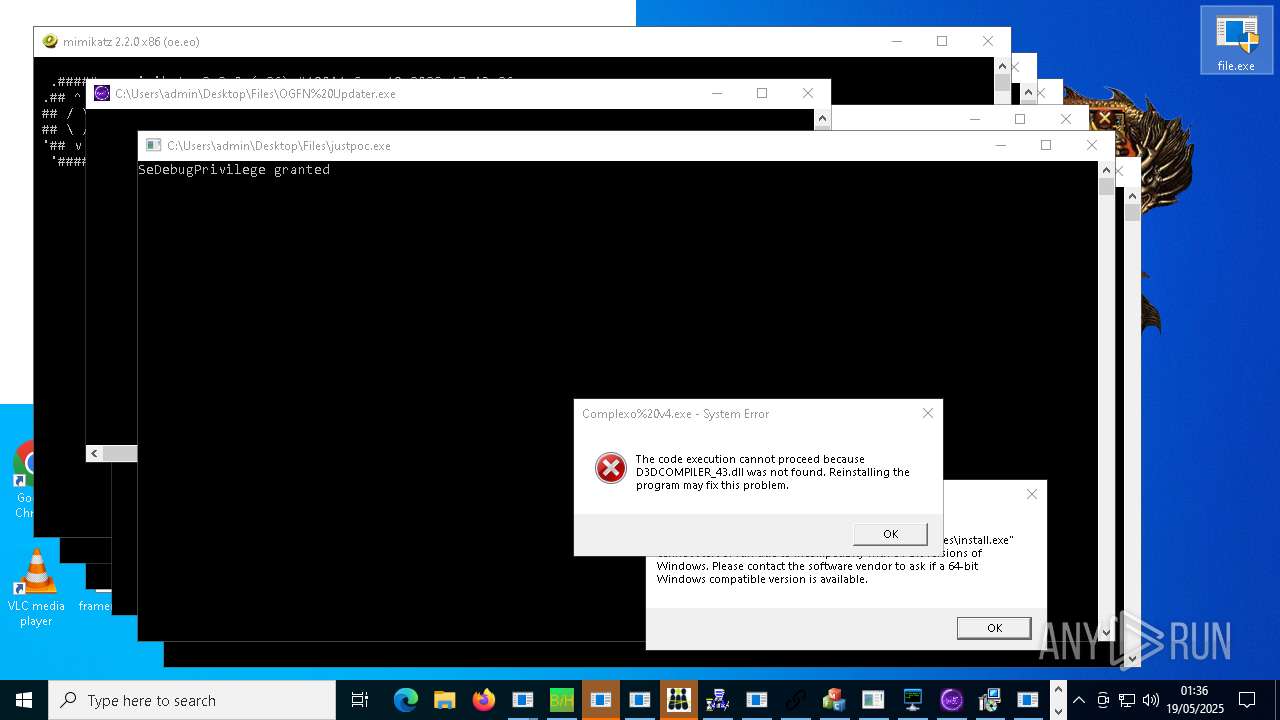This screenshot has height=720, width=1280.
Task: Click left arrow of OGFN Updater horizontal scrollbar
Action: [94, 454]
